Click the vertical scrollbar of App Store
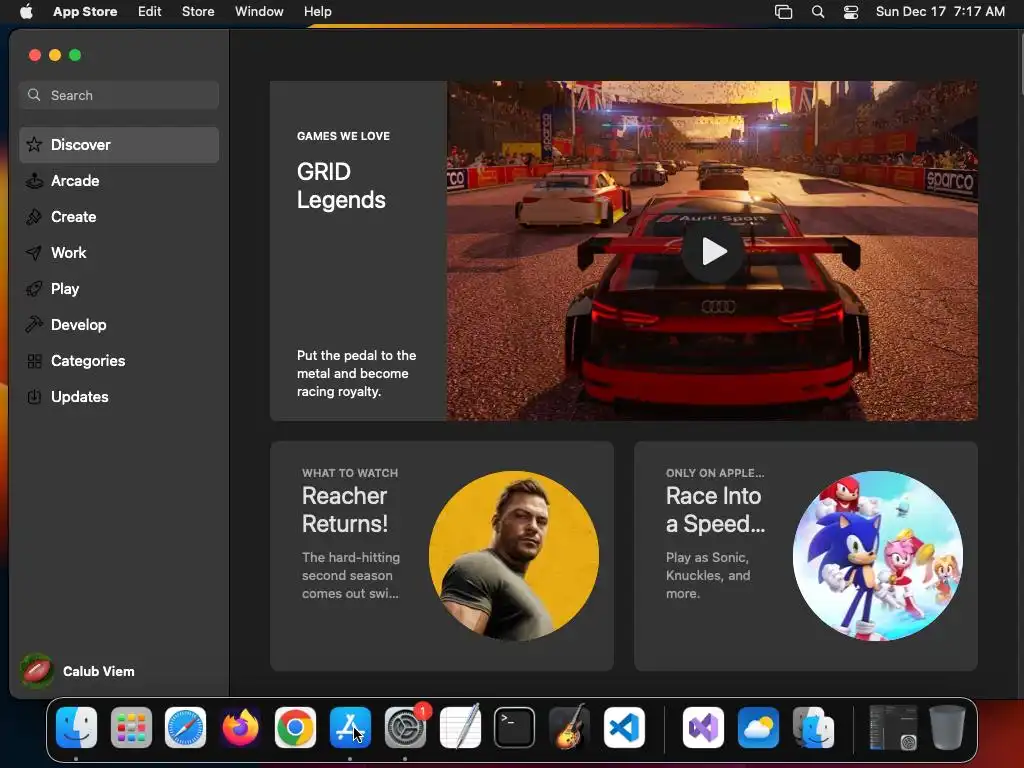The height and width of the screenshot is (768, 1024). (x=1021, y=65)
